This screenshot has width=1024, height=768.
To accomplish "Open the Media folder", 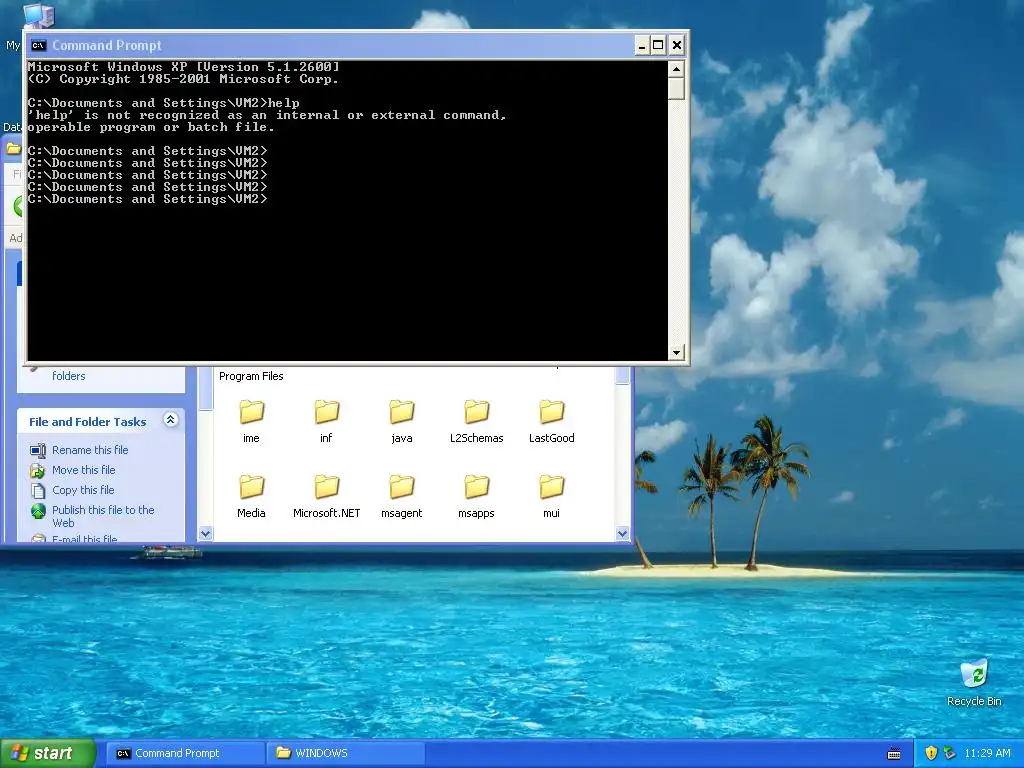I will pos(251,496).
